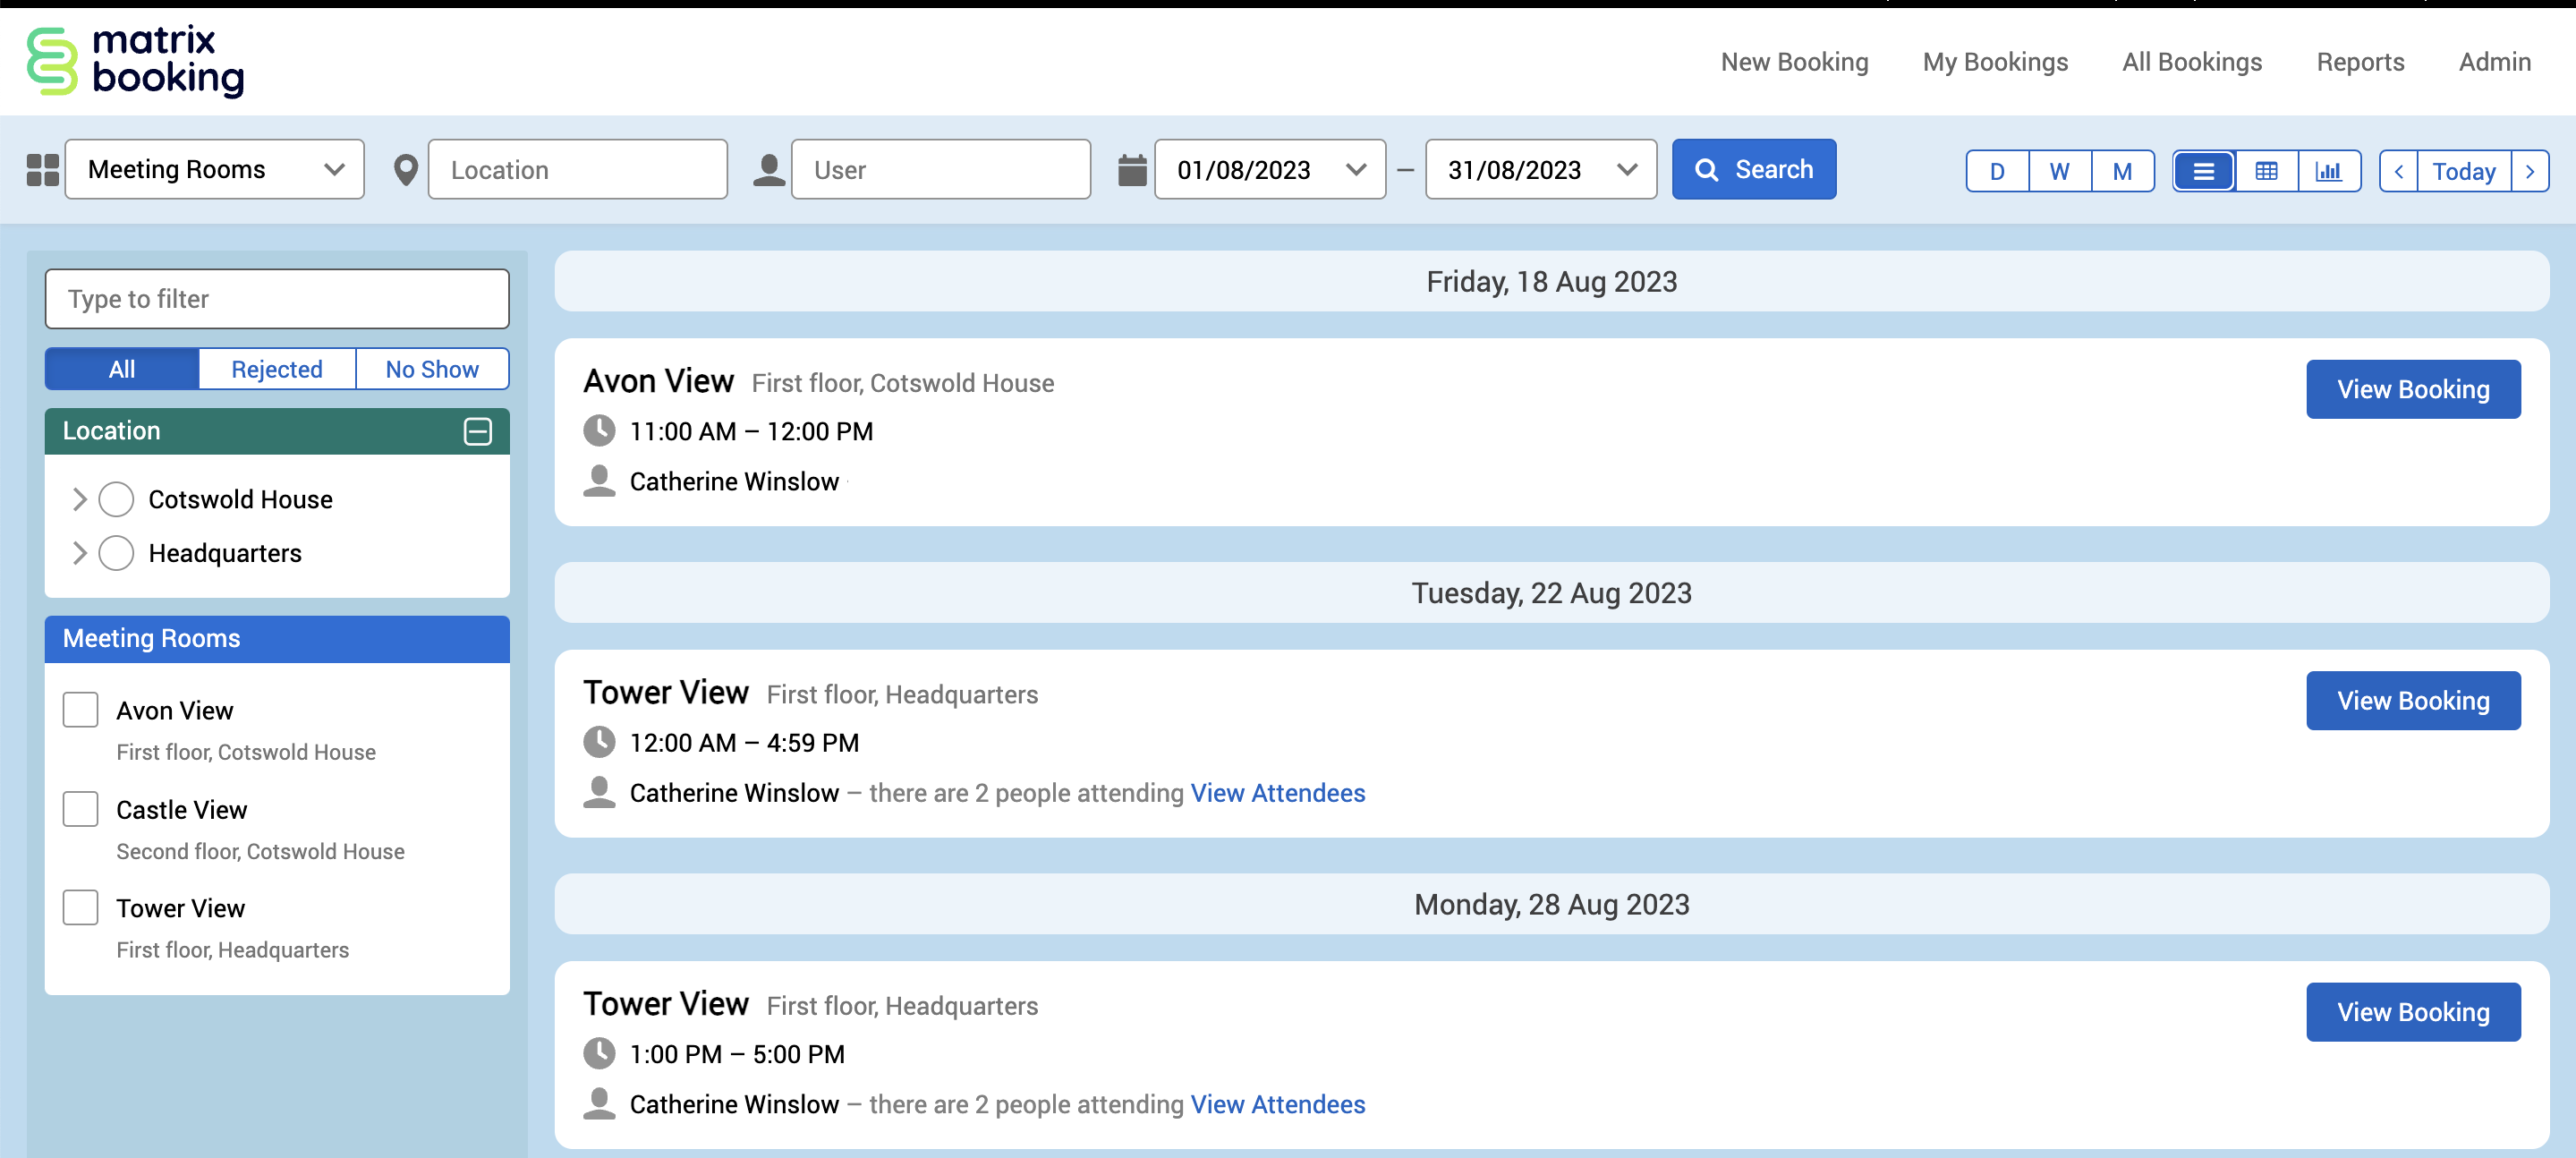Collapse the Location panel minus icon
This screenshot has height=1158, width=2576.
(x=477, y=431)
